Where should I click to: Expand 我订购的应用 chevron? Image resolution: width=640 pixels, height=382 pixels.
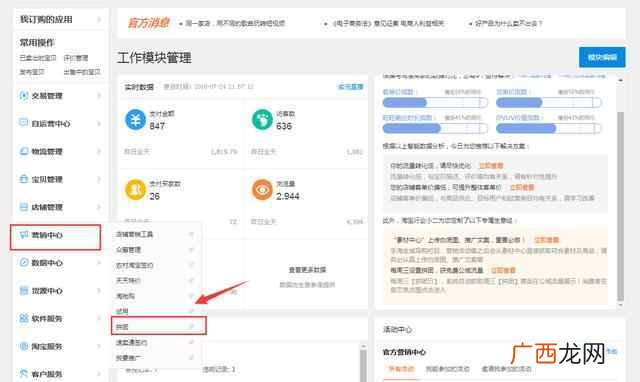[99, 19]
